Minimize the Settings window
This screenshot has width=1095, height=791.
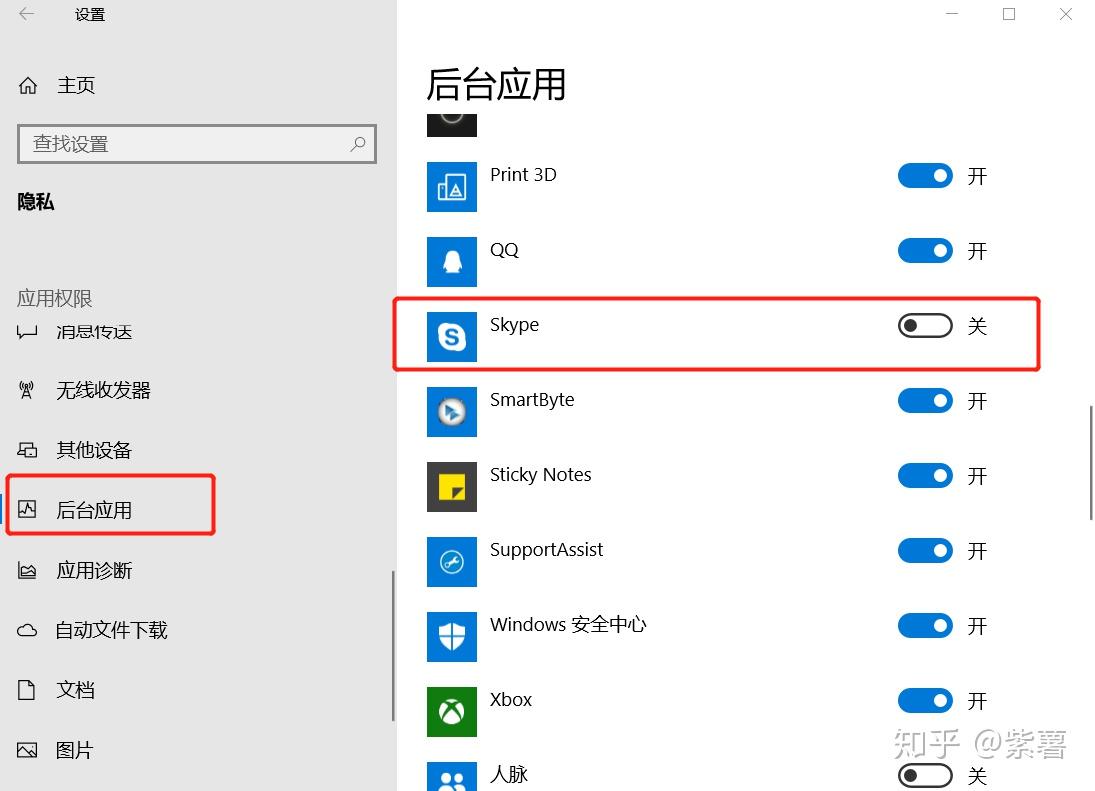pos(952,14)
